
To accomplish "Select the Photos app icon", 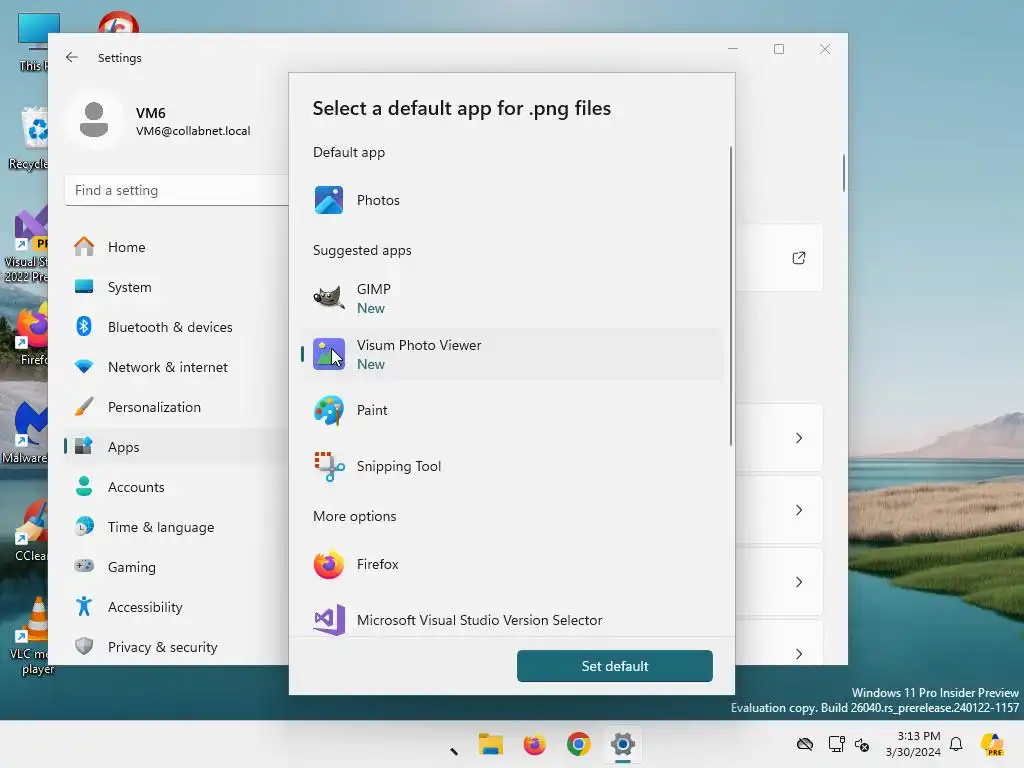I will pyautogui.click(x=328, y=200).
